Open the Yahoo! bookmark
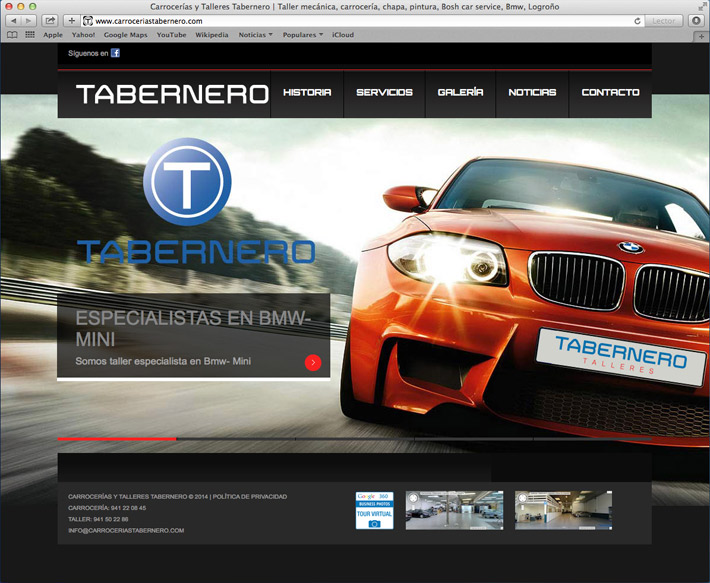The width and height of the screenshot is (710, 583). pyautogui.click(x=83, y=35)
